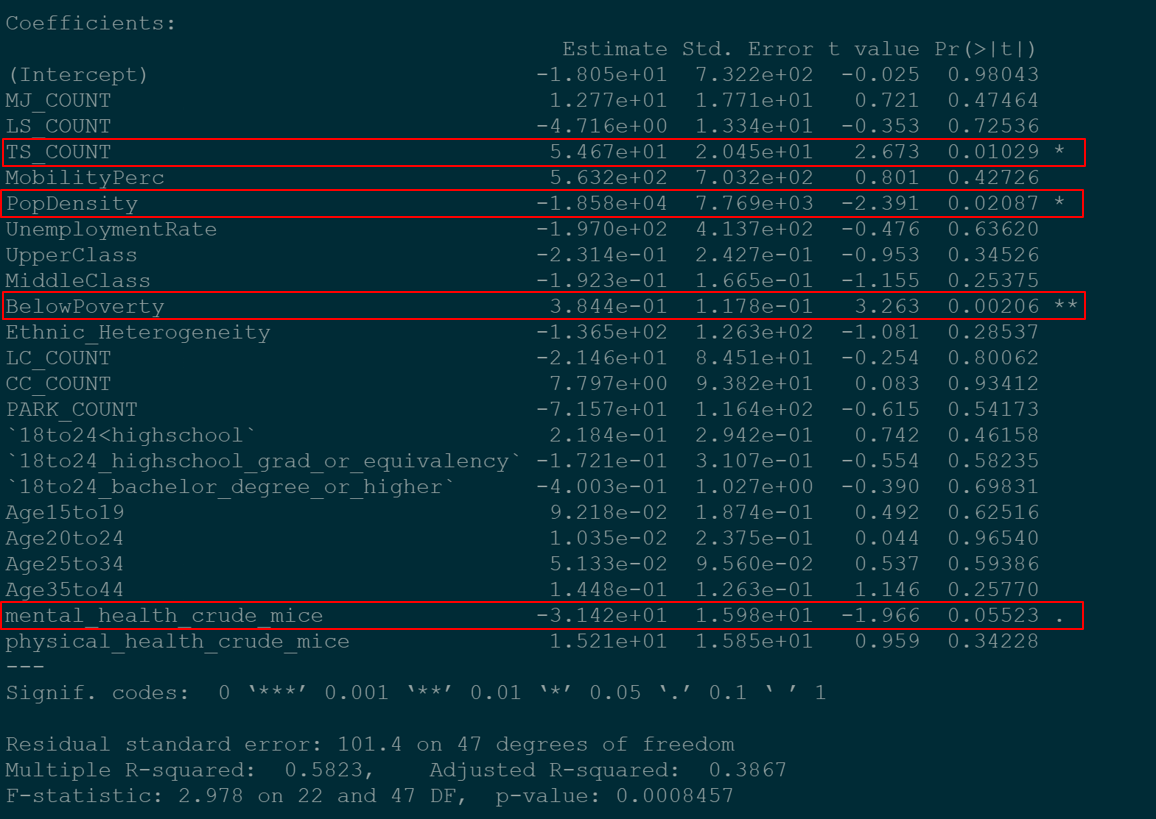Click the Ethnic_Heterogeneity variable name
The width and height of the screenshot is (1156, 819).
138,333
